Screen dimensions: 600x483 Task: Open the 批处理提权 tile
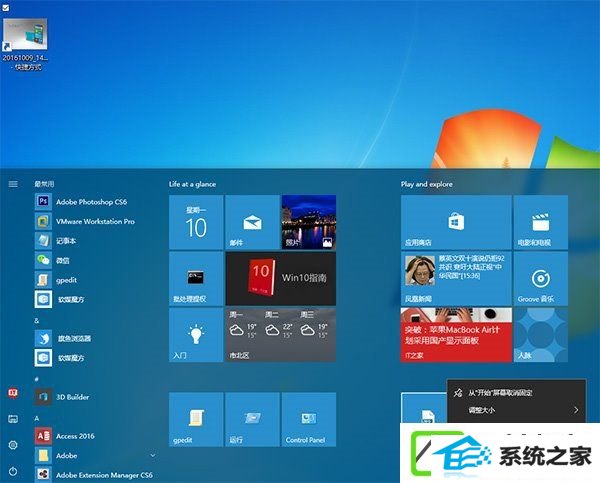coord(196,279)
